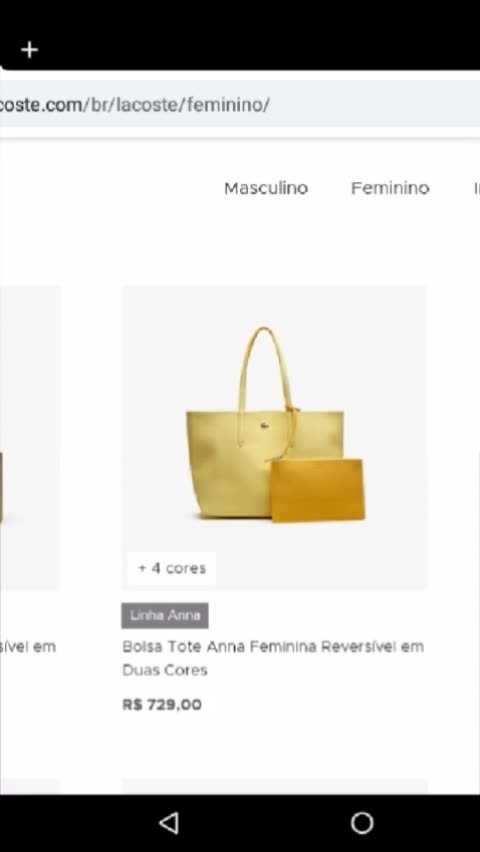Open the cut-off menu item after Feminino

tap(477, 188)
